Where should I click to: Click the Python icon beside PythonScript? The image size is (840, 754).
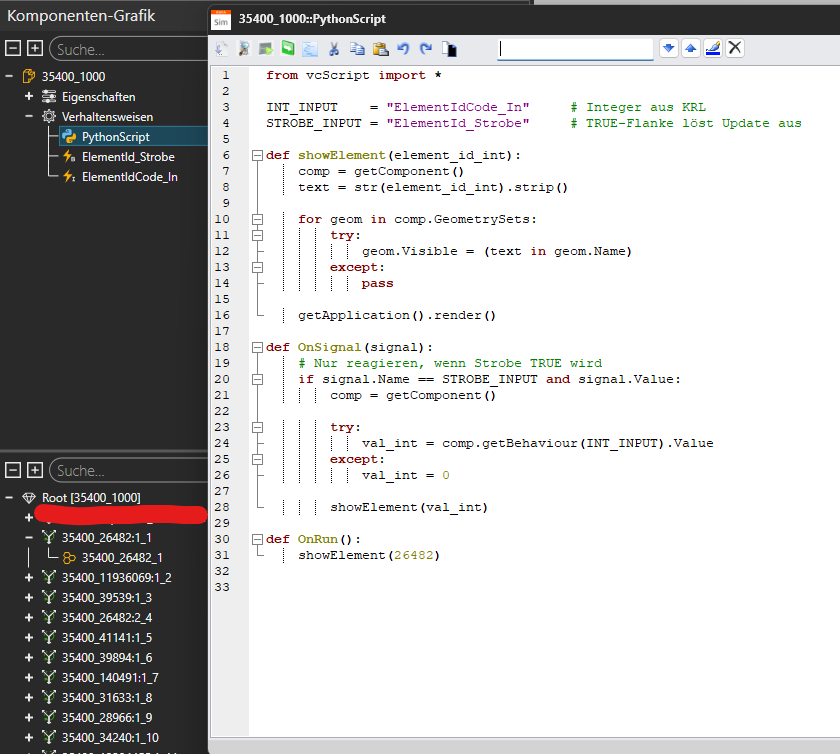(x=69, y=137)
